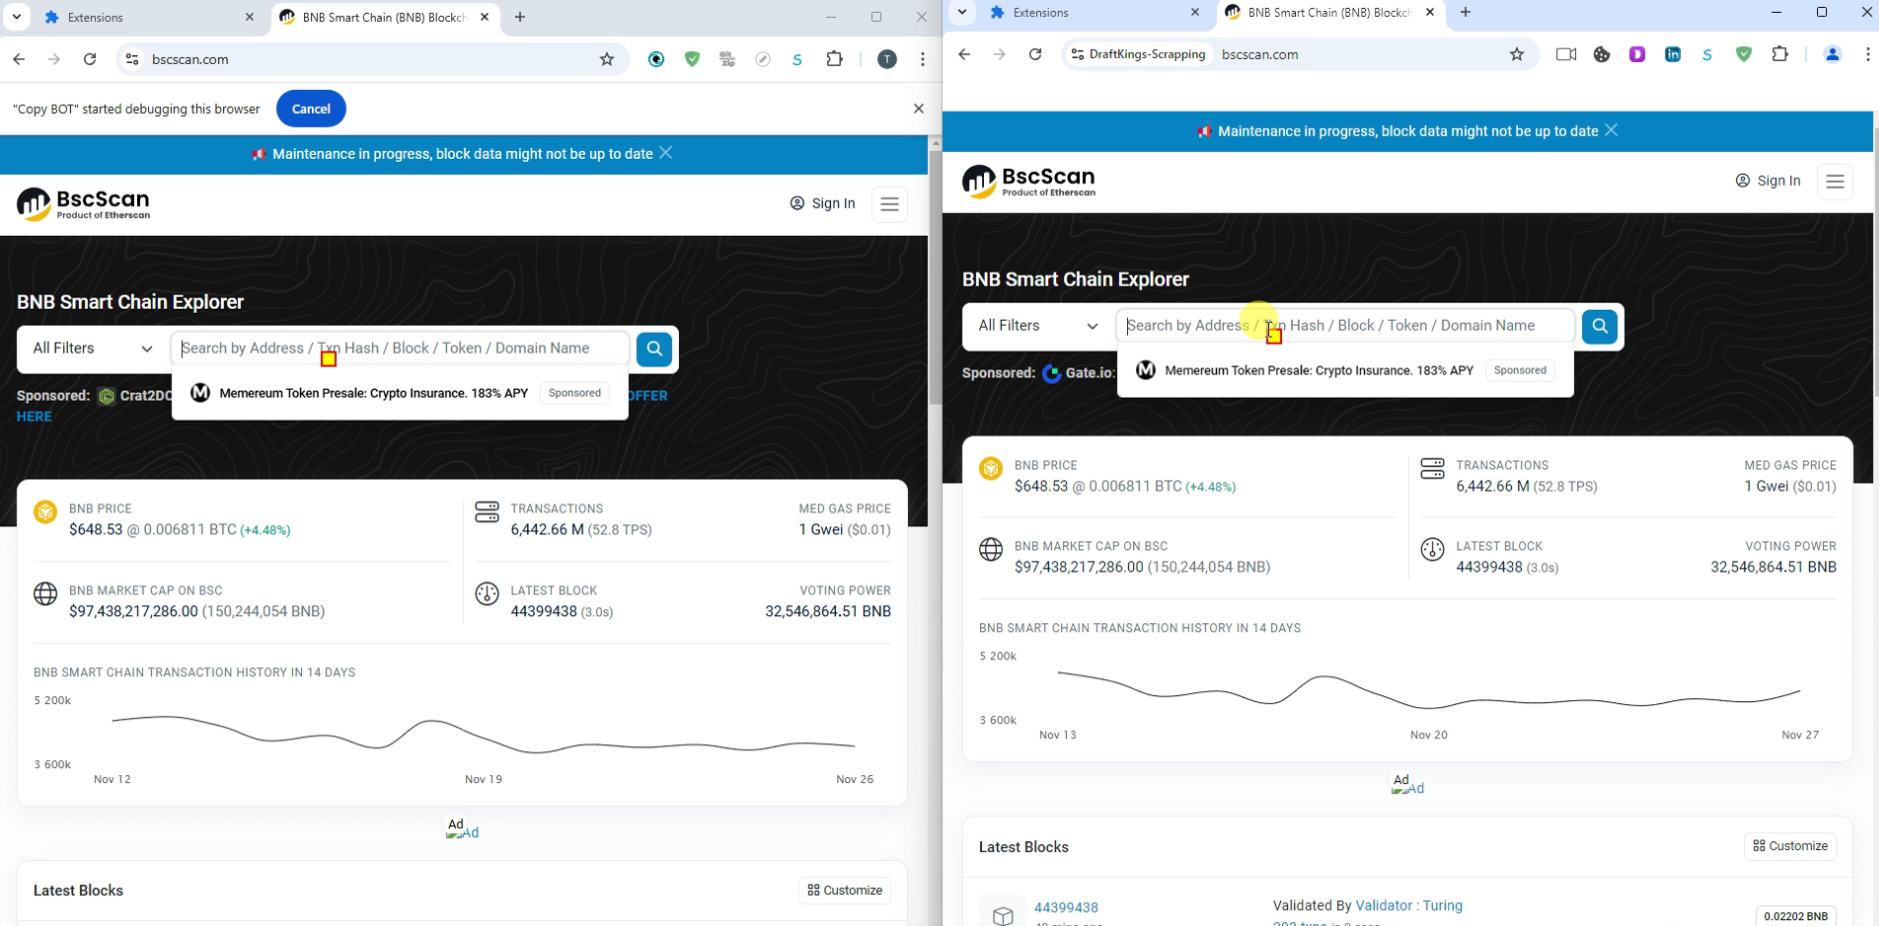Click the S extension icon in left toolbar
1879x926 pixels.
click(798, 59)
